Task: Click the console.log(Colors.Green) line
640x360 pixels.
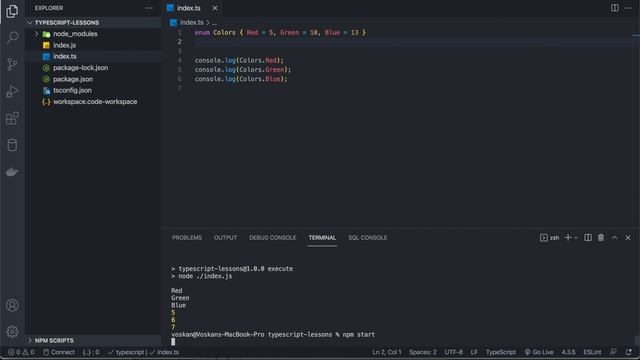Action: point(243,69)
